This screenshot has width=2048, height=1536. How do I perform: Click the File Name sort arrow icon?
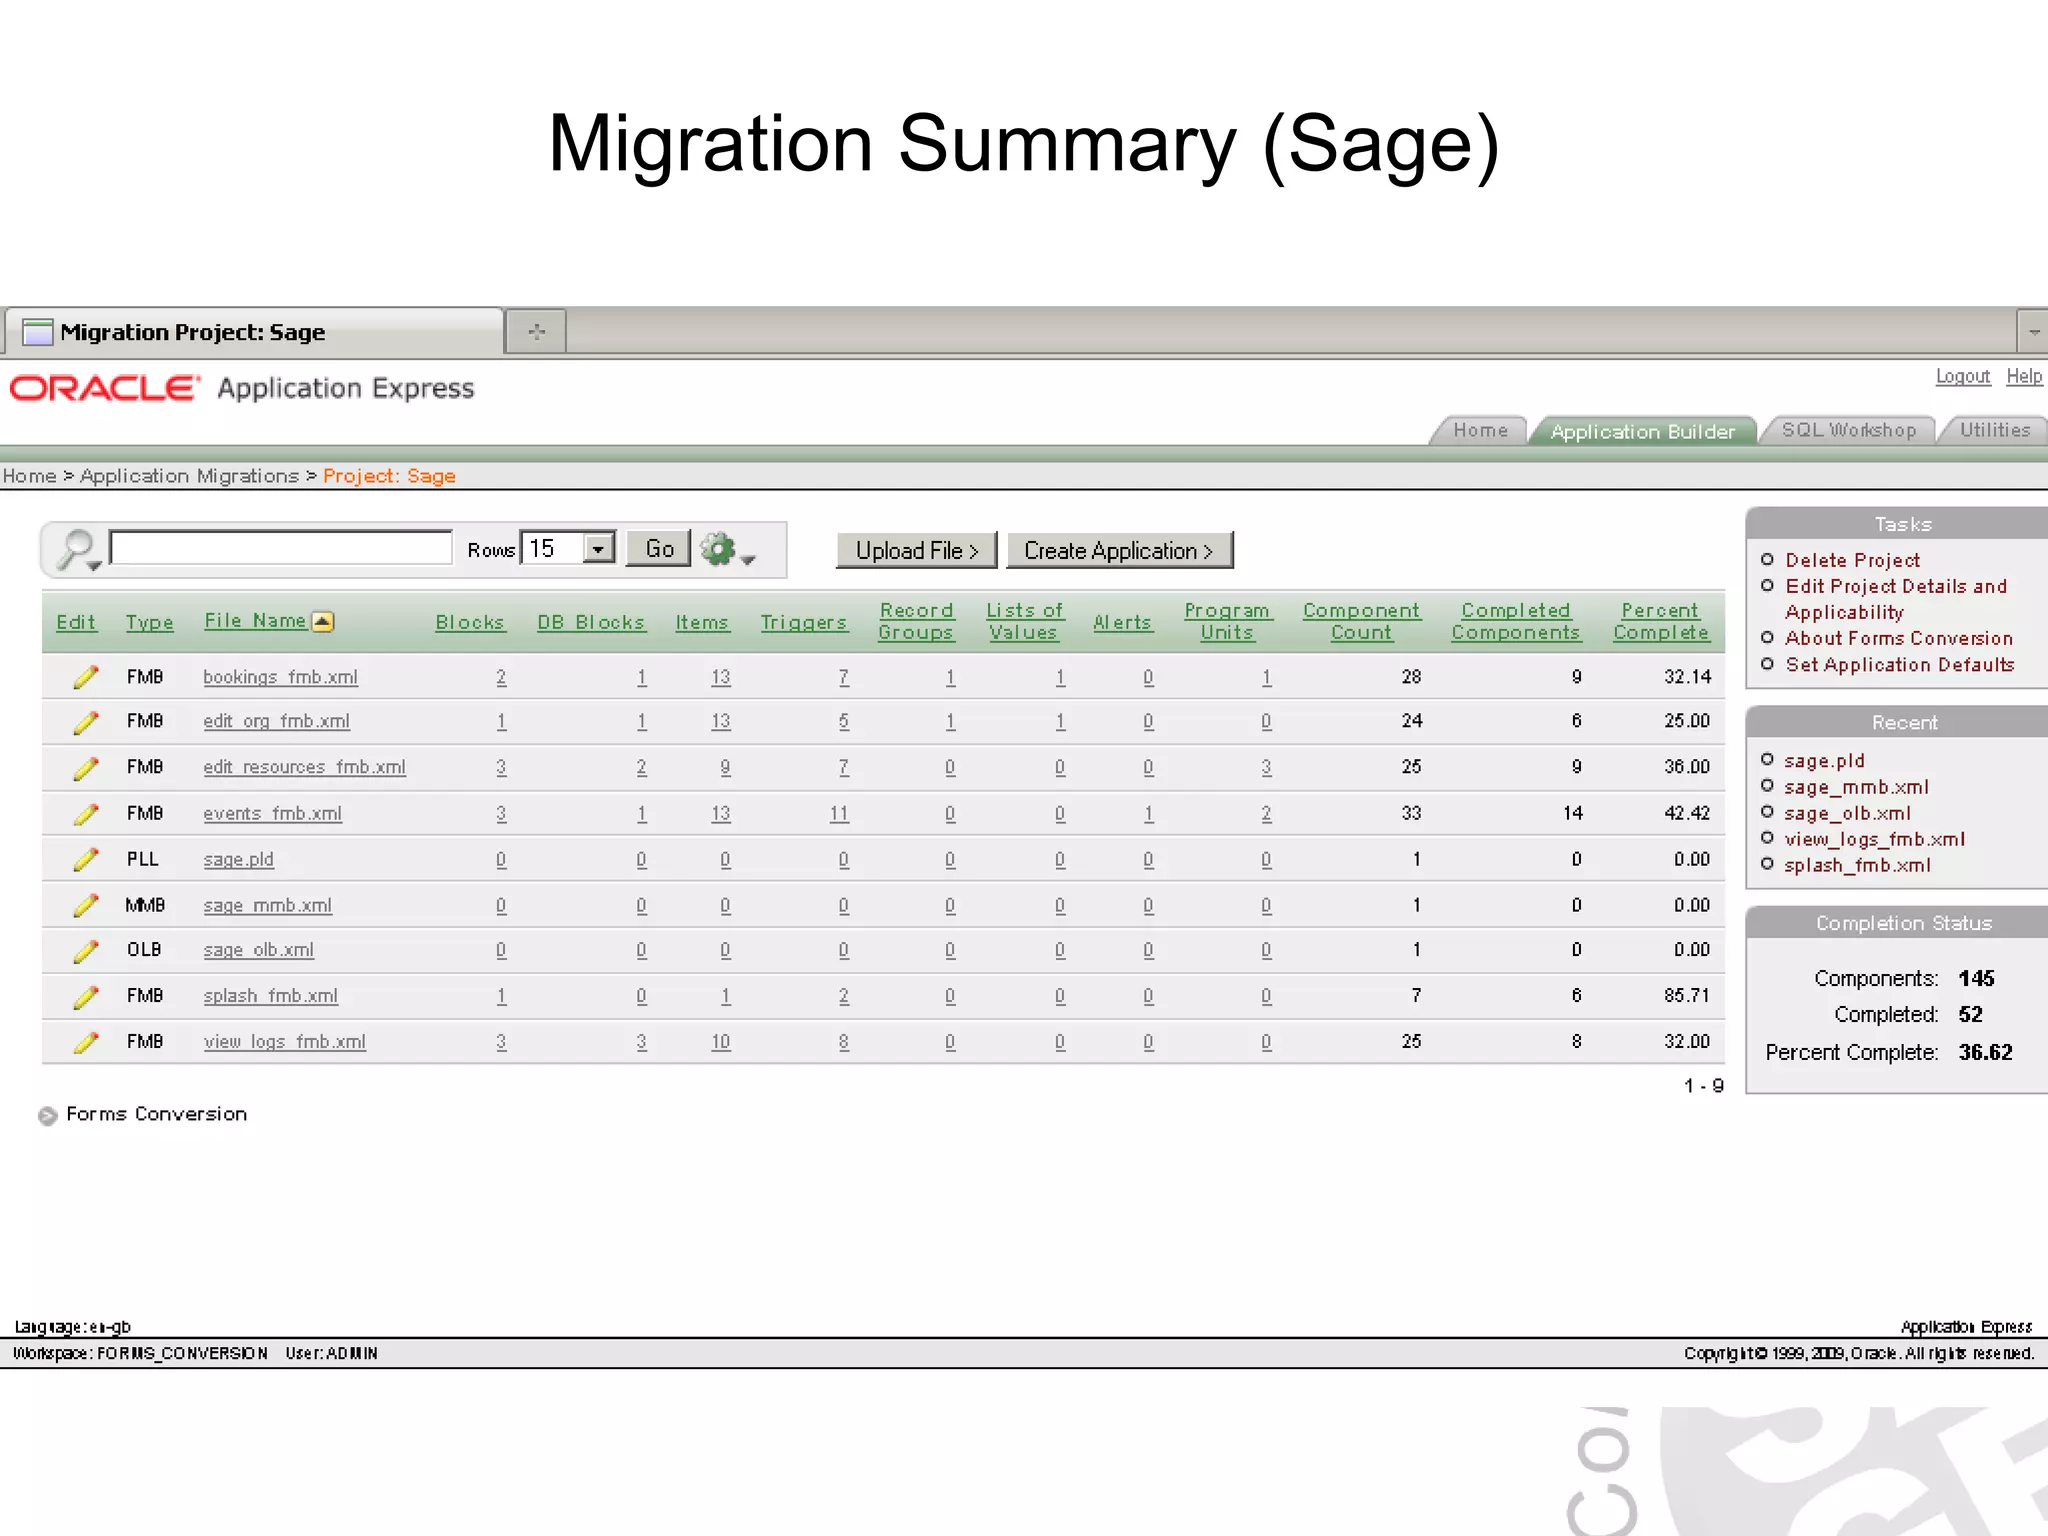point(322,622)
